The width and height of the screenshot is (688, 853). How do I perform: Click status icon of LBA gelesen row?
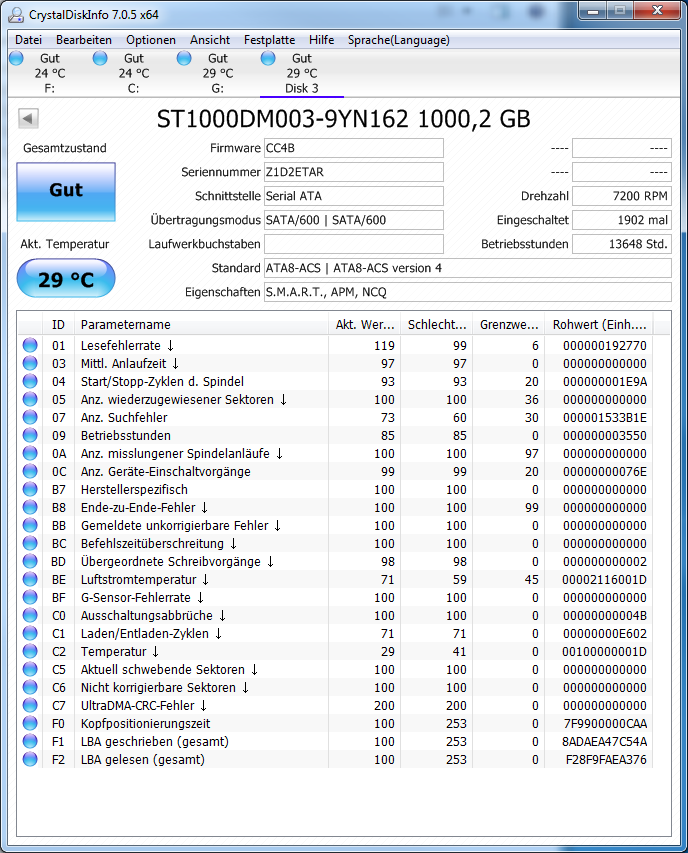tap(30, 759)
